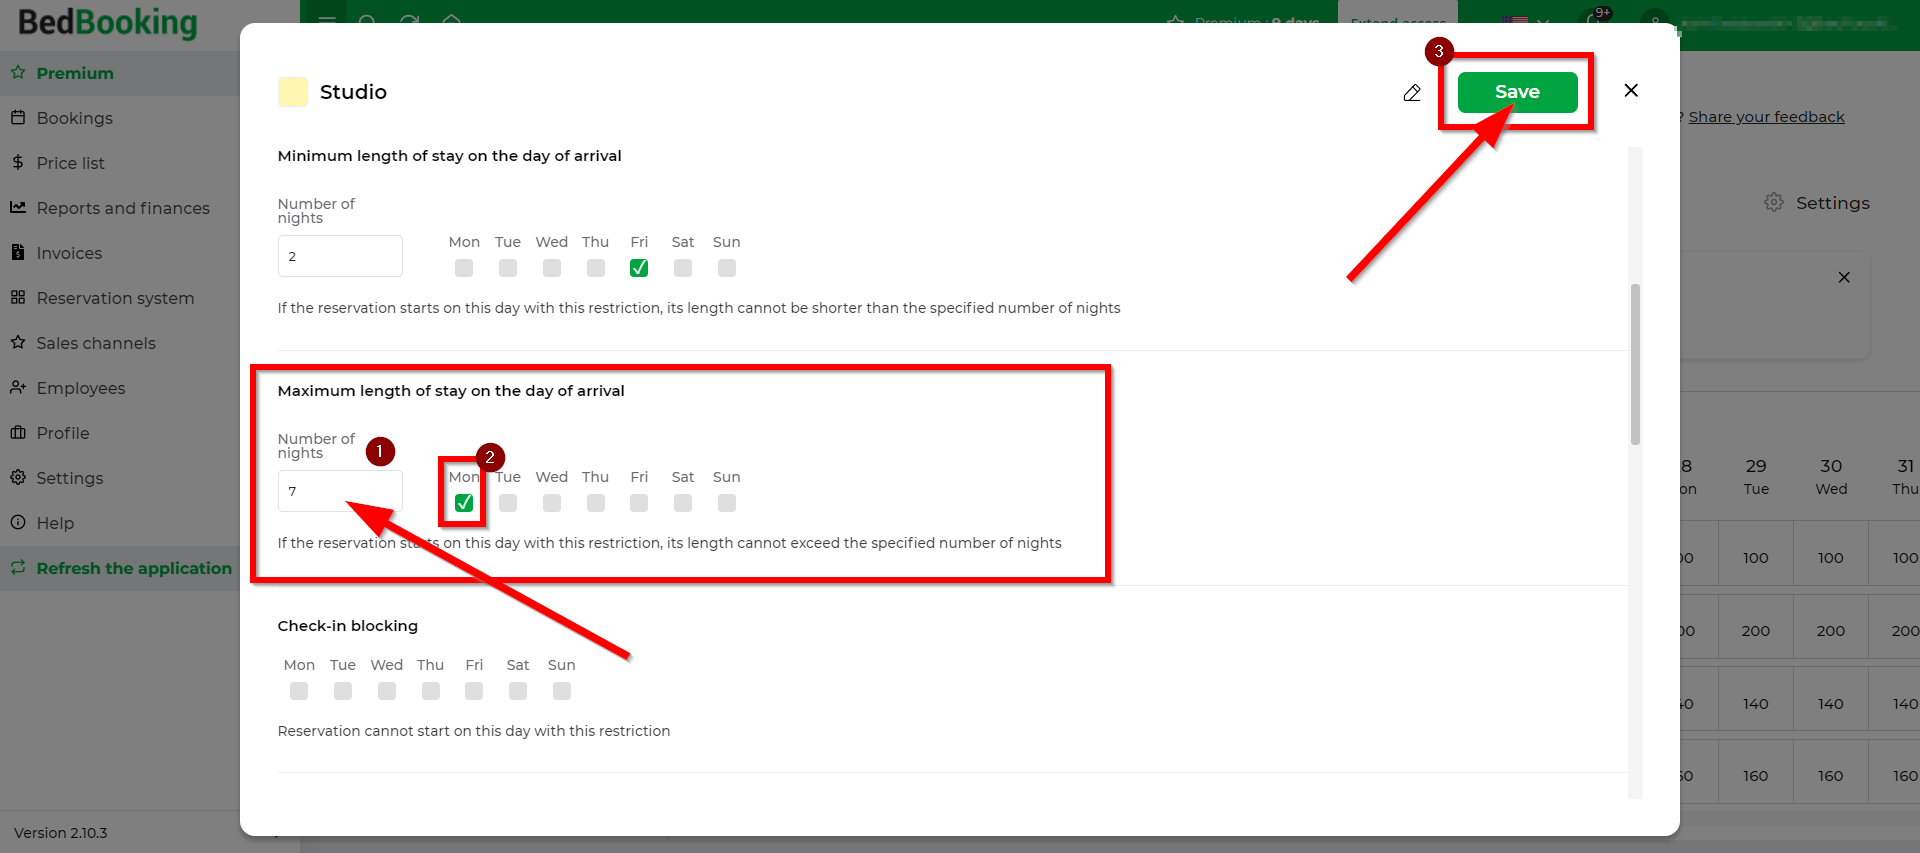Tick Sat under Minimum length of stay
The width and height of the screenshot is (1920, 853).
(x=683, y=268)
